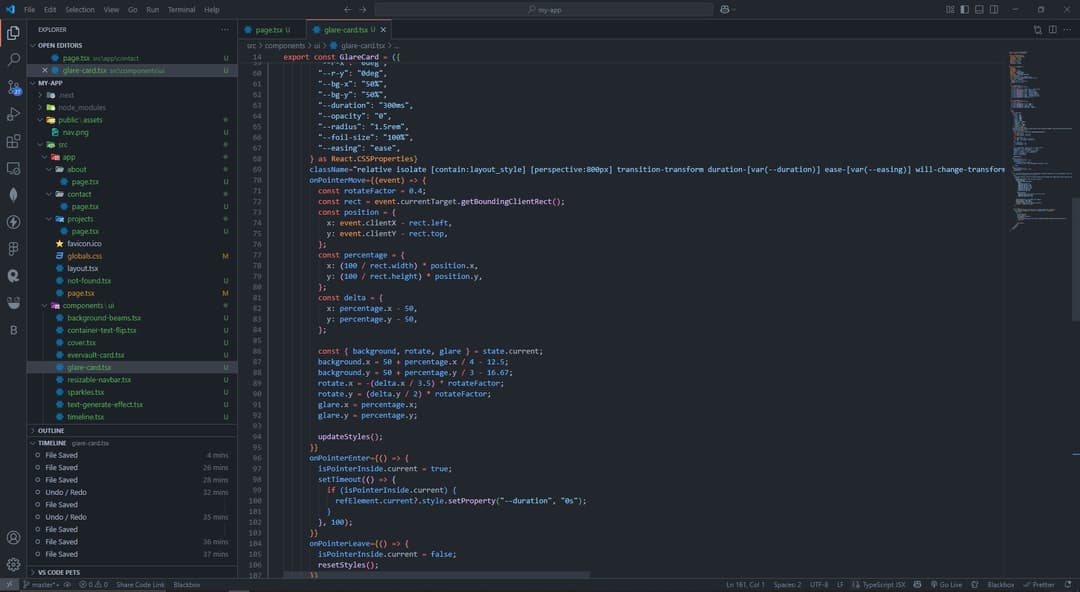The image size is (1080, 592).
Task: Open the Terminal menu
Action: 181,9
